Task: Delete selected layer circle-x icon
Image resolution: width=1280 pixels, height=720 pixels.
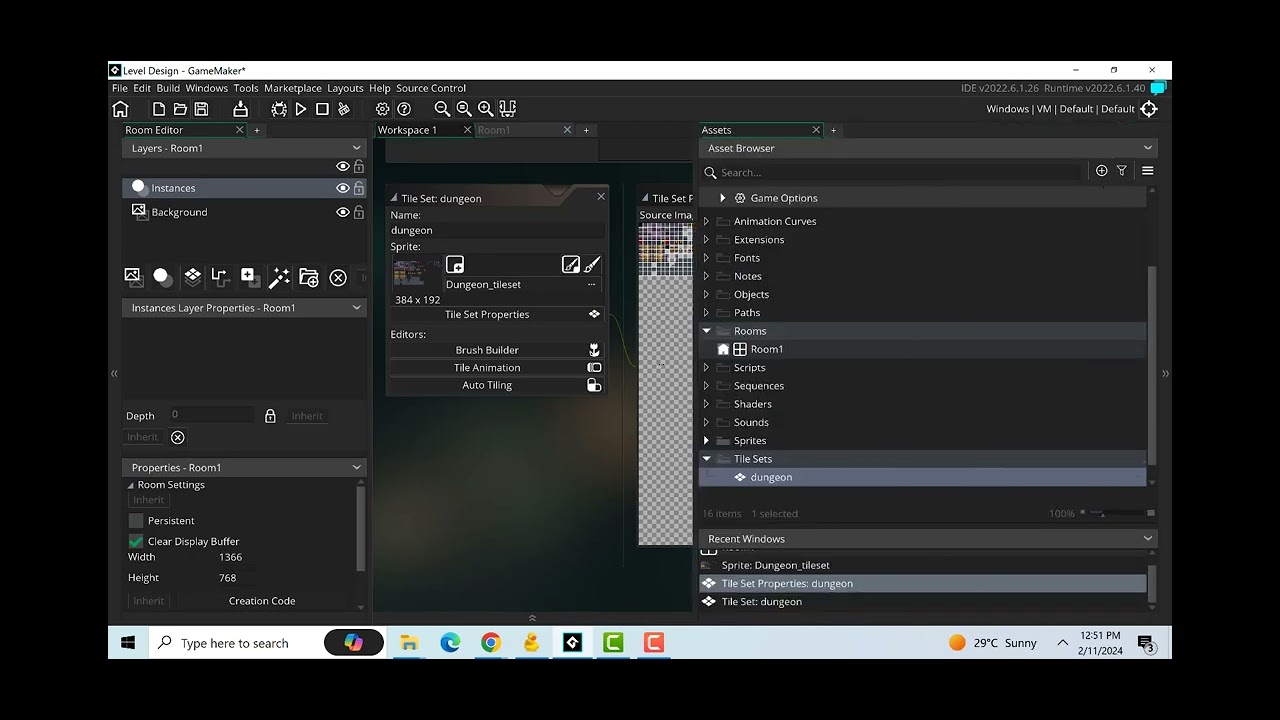Action: (x=338, y=278)
